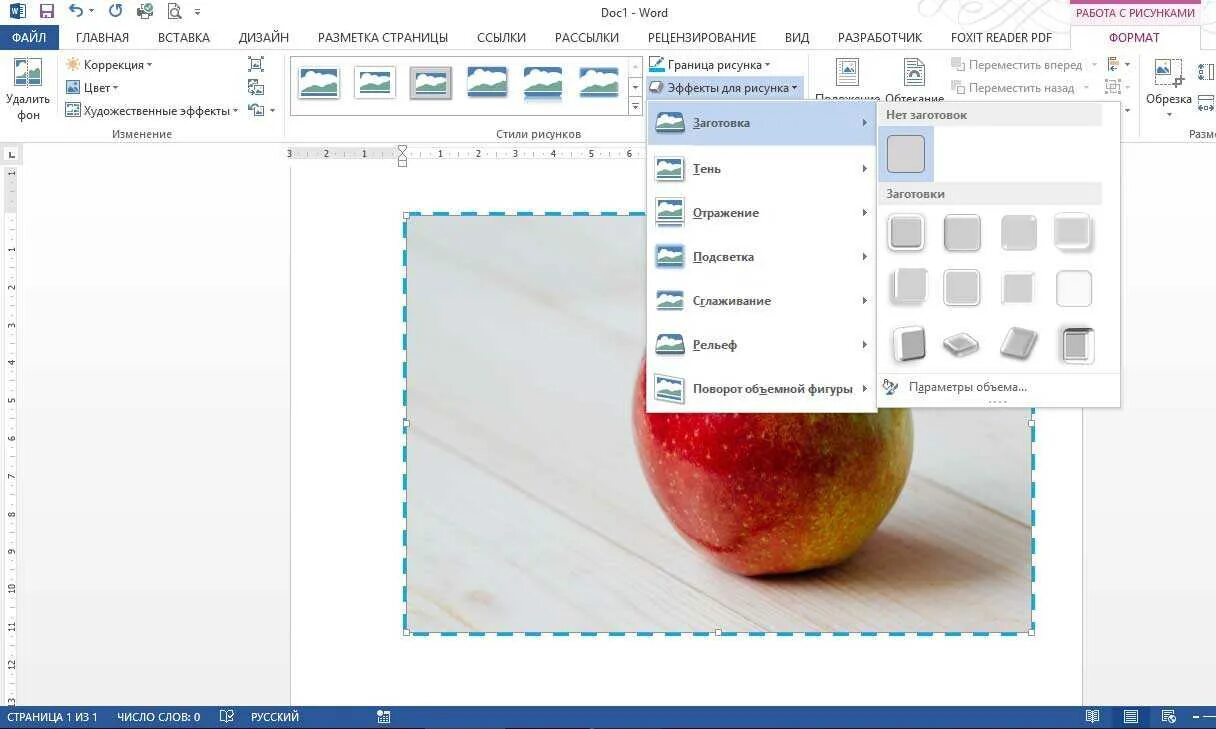The image size is (1216, 729).
Task: Open the Цвет dropdown
Action: (x=92, y=88)
